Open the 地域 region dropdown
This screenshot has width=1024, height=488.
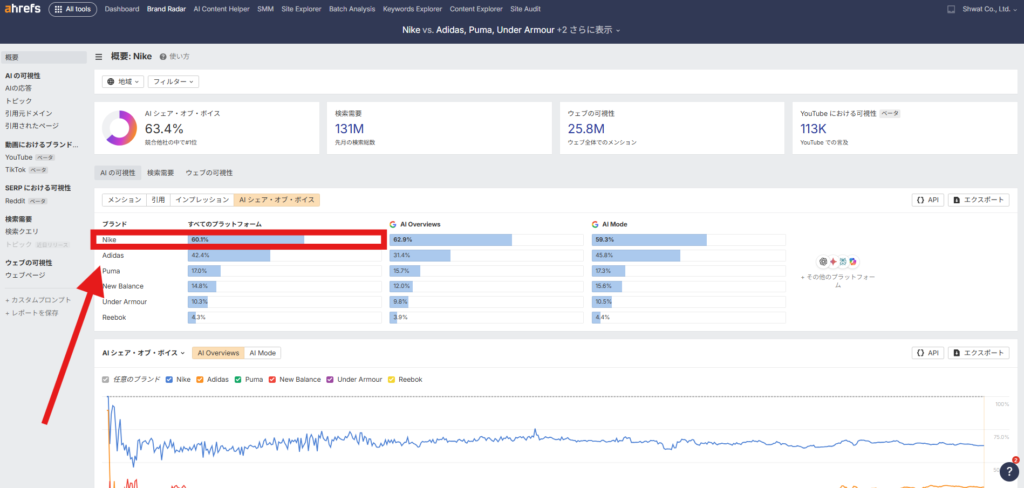(x=123, y=81)
